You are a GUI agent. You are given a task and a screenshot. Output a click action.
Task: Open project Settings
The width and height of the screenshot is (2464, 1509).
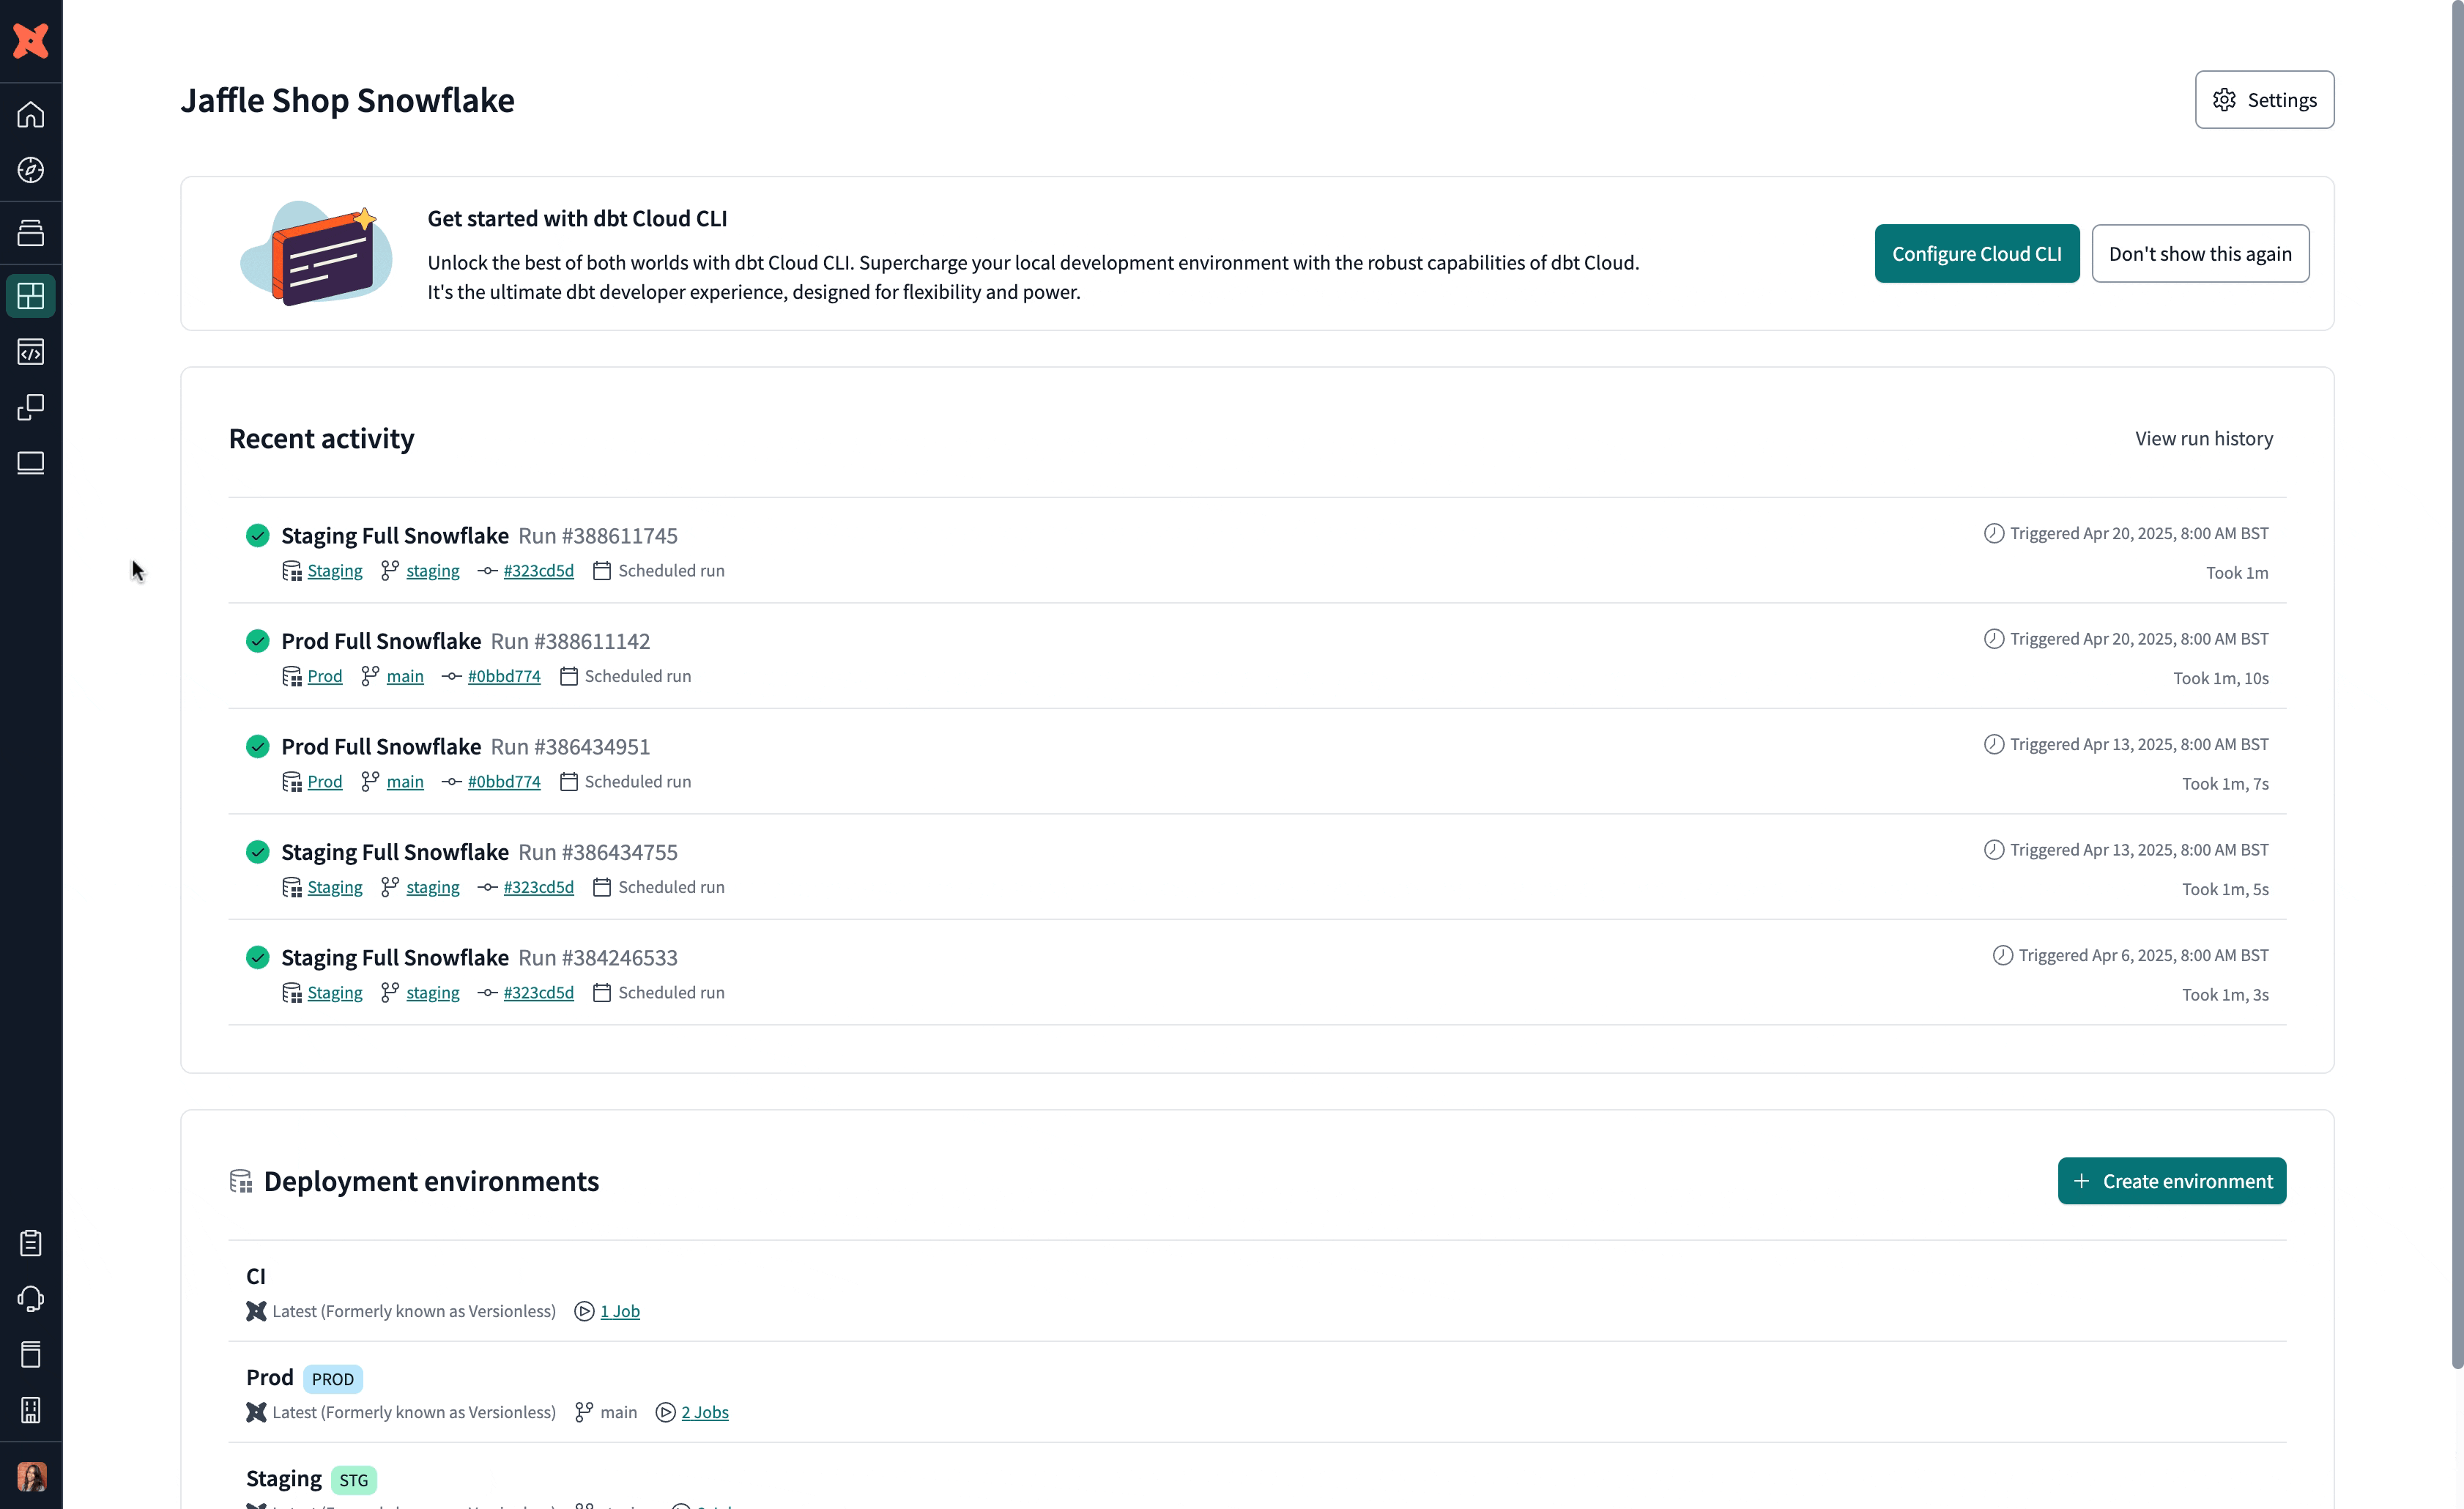2264,99
